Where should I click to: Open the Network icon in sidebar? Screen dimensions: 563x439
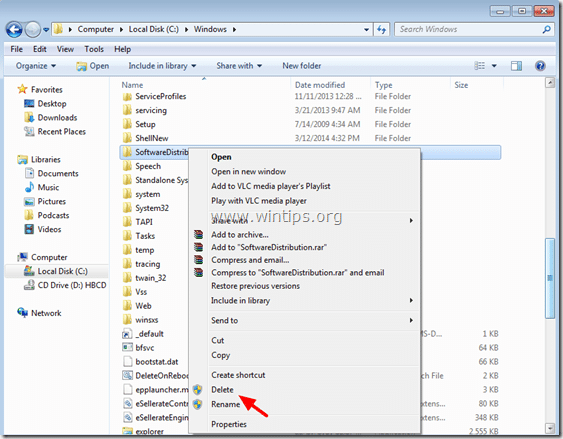[22, 313]
